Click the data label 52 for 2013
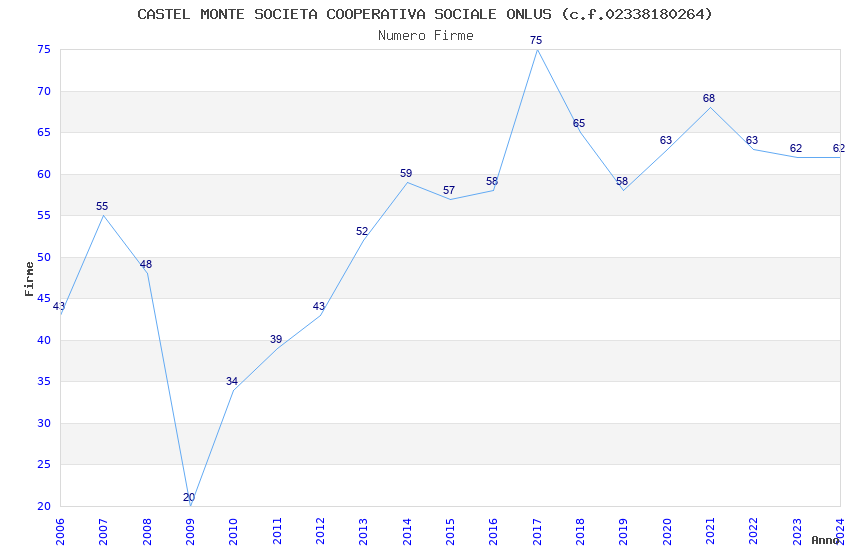 [x=362, y=231]
